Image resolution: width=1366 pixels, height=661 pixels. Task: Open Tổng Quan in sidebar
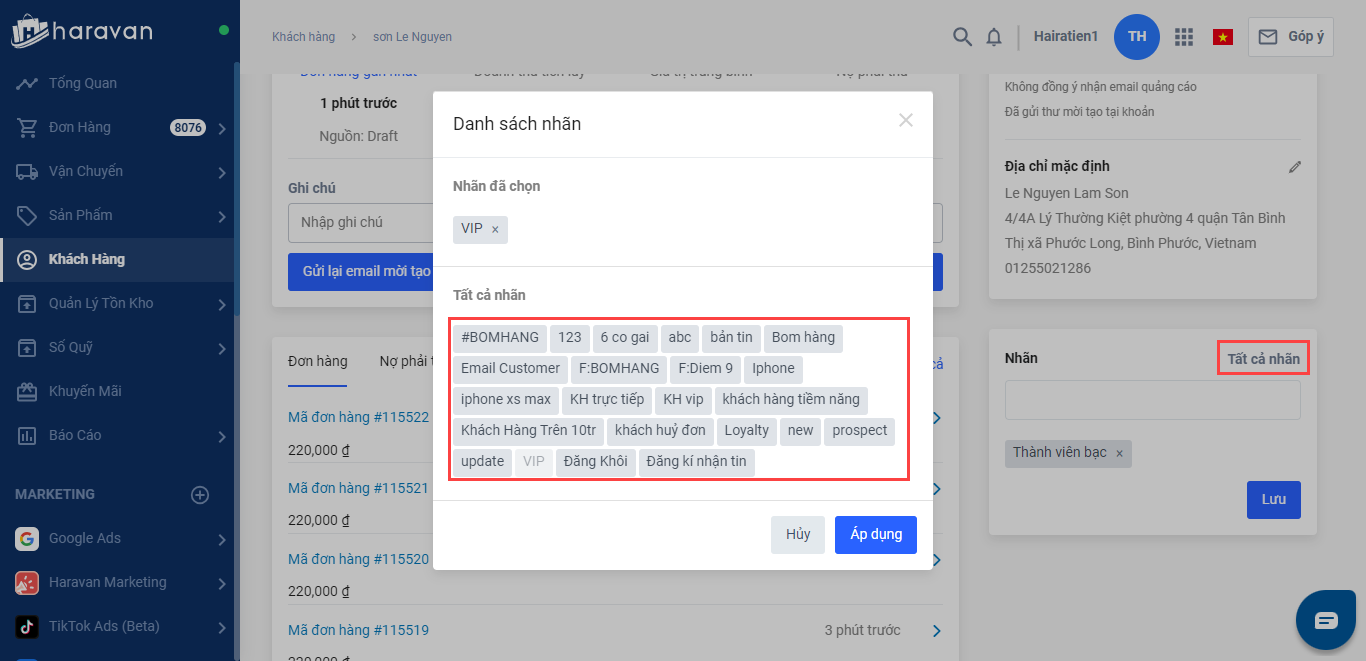[82, 83]
